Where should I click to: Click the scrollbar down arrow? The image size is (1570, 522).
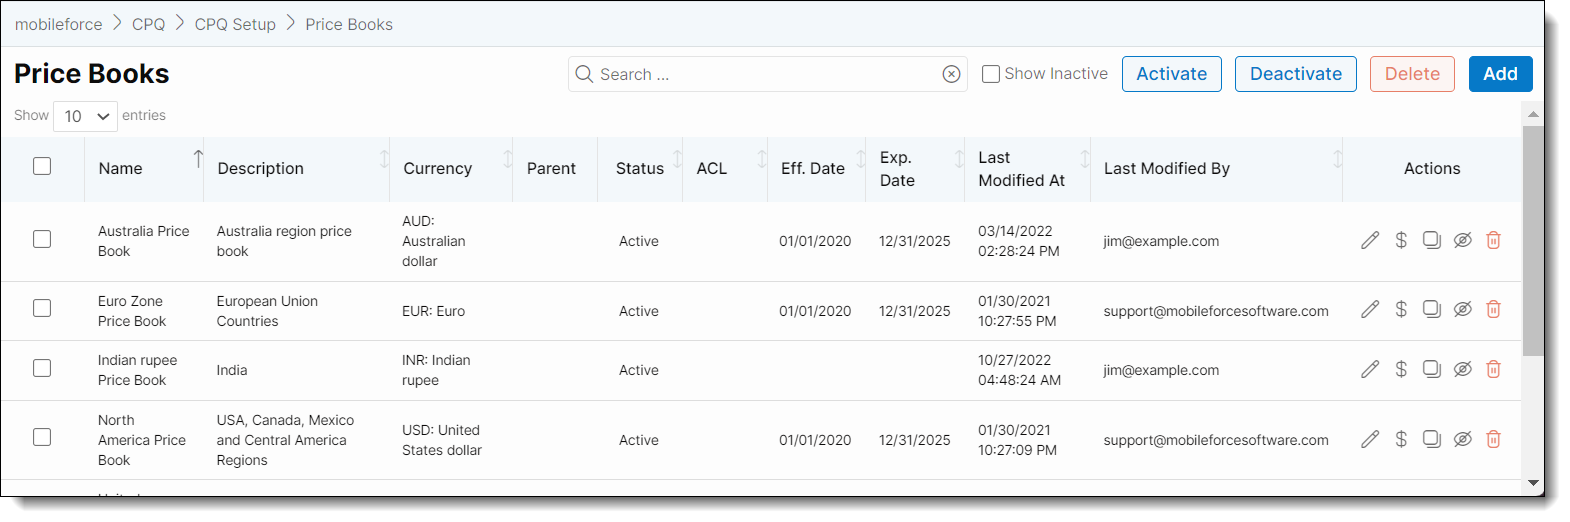1533,483
